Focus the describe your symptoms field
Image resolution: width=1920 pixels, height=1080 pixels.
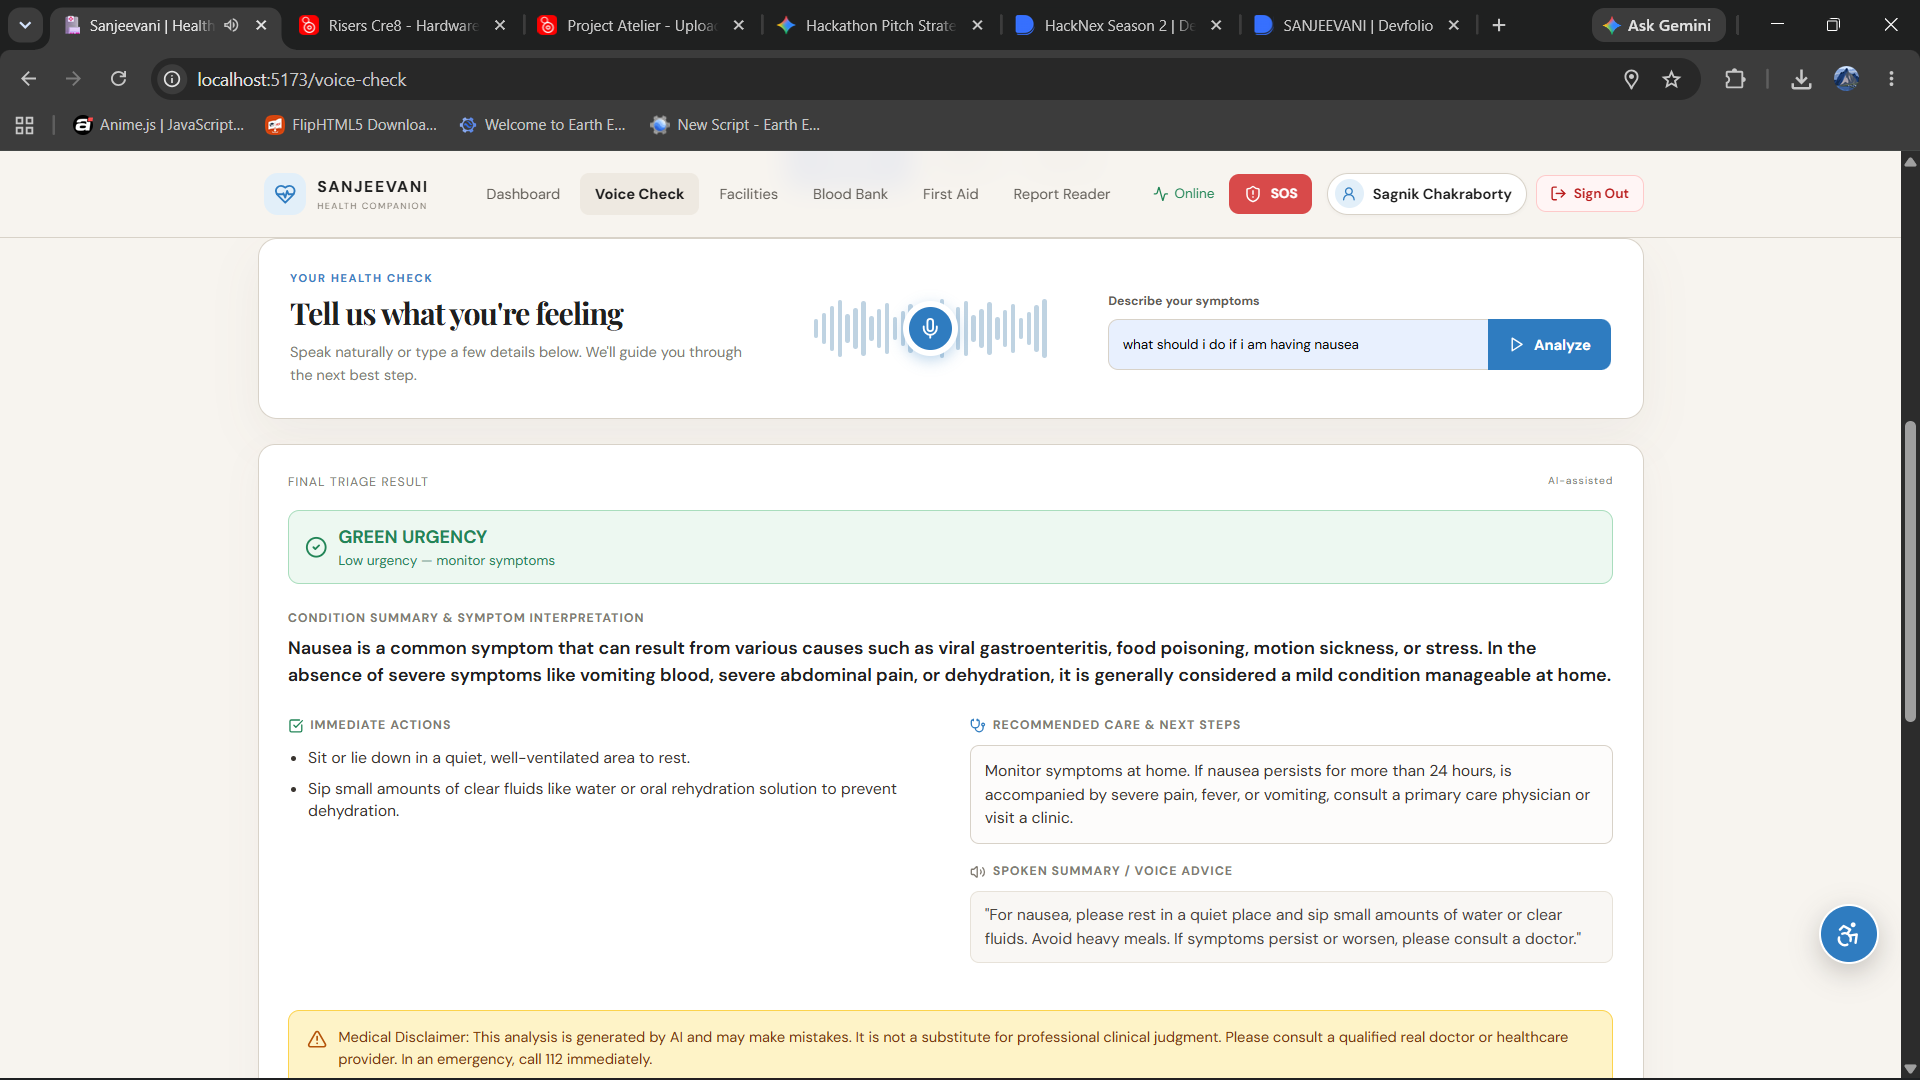click(1298, 345)
